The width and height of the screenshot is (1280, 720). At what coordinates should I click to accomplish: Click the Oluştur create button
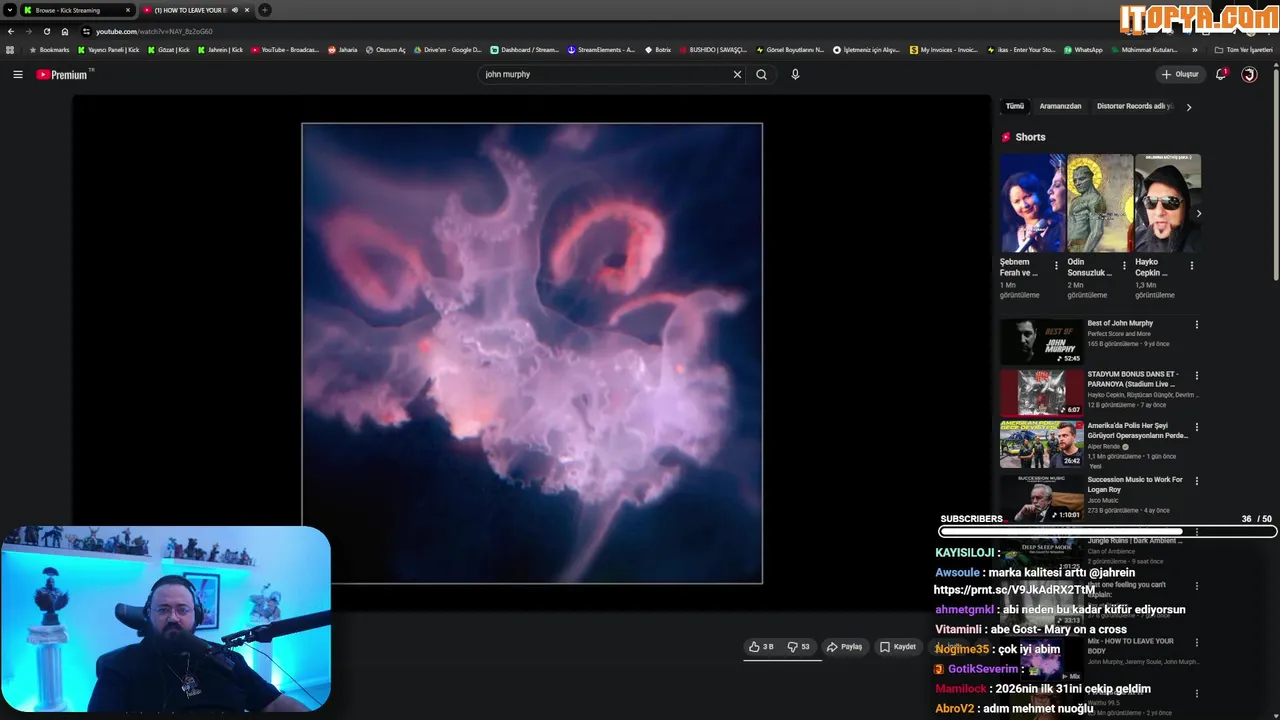click(x=1180, y=74)
